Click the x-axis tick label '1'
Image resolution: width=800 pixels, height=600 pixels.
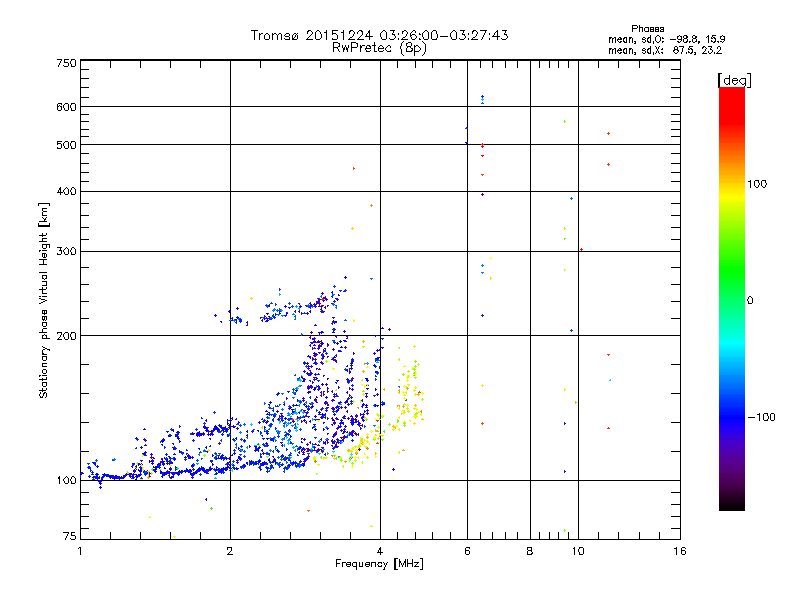80,551
